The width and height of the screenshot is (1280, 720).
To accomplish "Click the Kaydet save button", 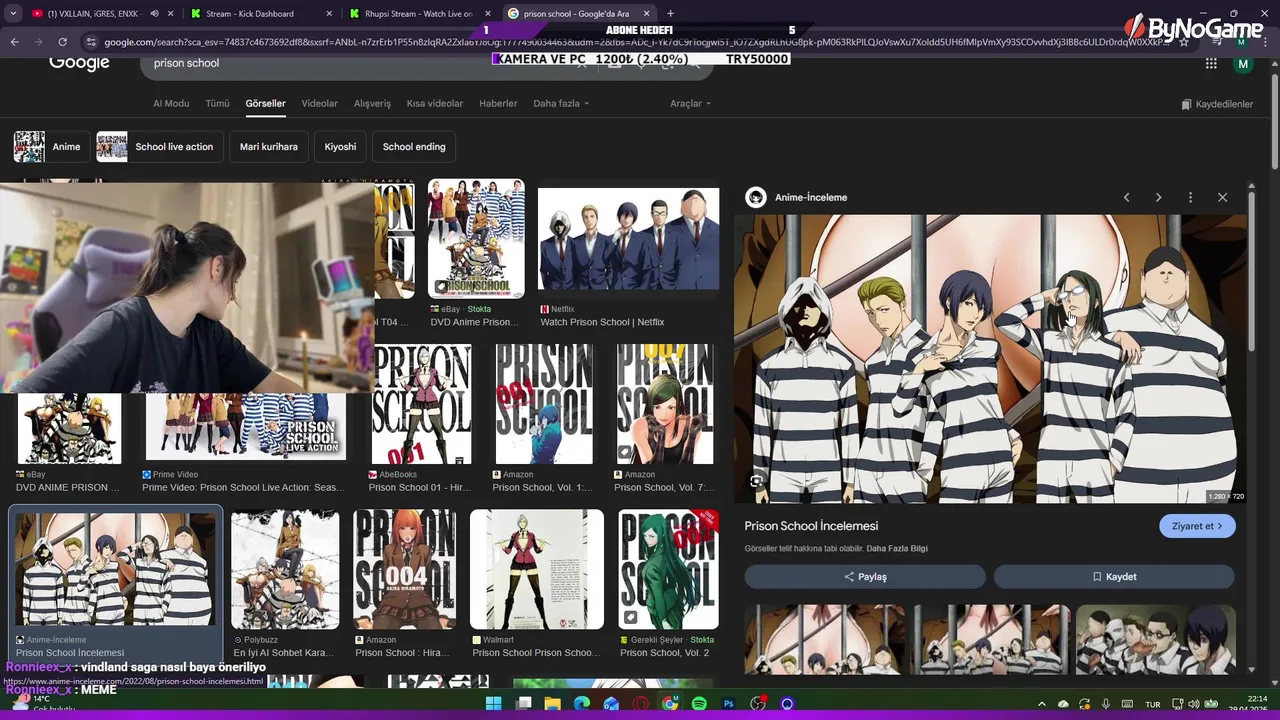I will point(1114,577).
